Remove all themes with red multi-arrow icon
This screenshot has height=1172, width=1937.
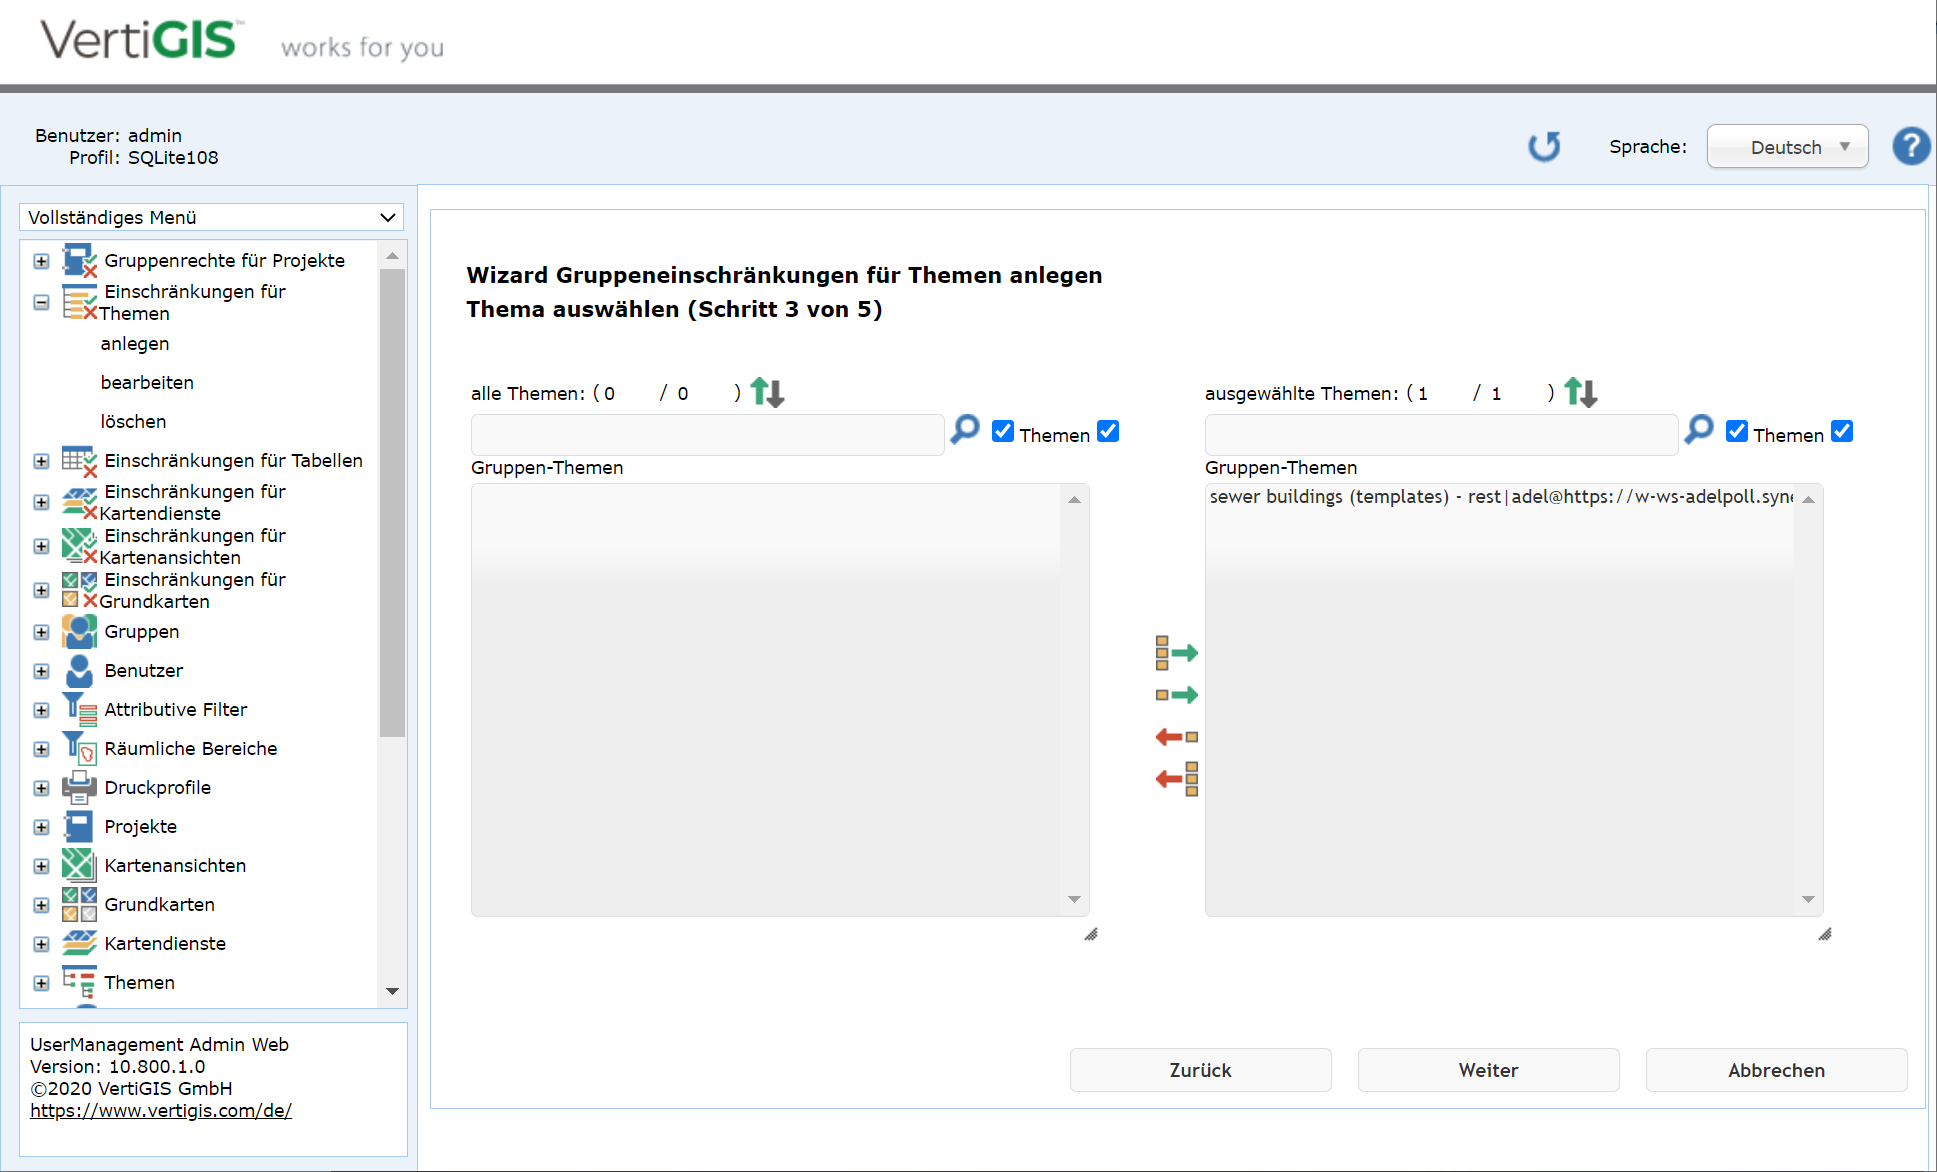pyautogui.click(x=1176, y=779)
